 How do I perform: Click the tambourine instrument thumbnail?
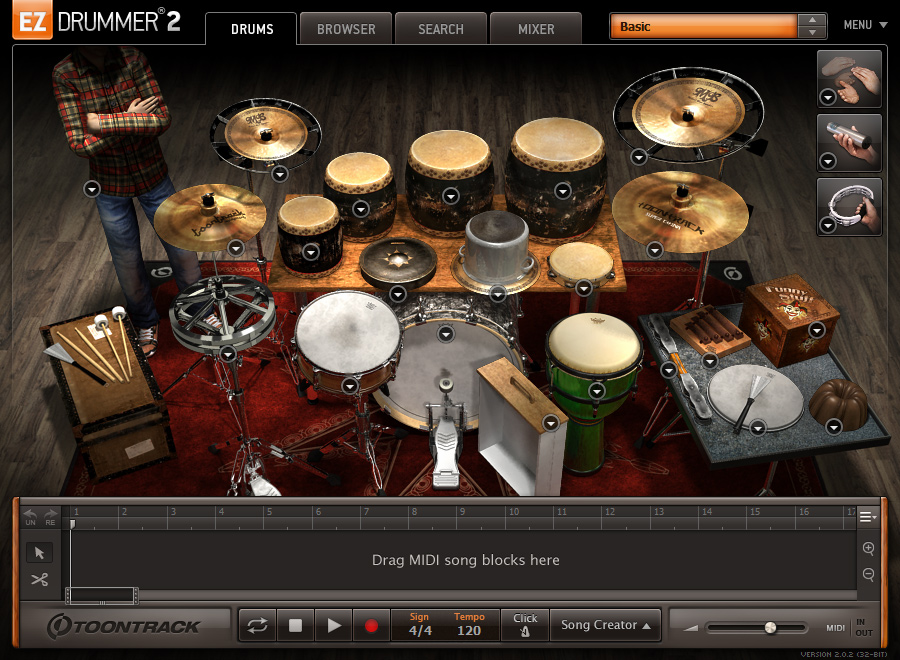pyautogui.click(x=851, y=205)
